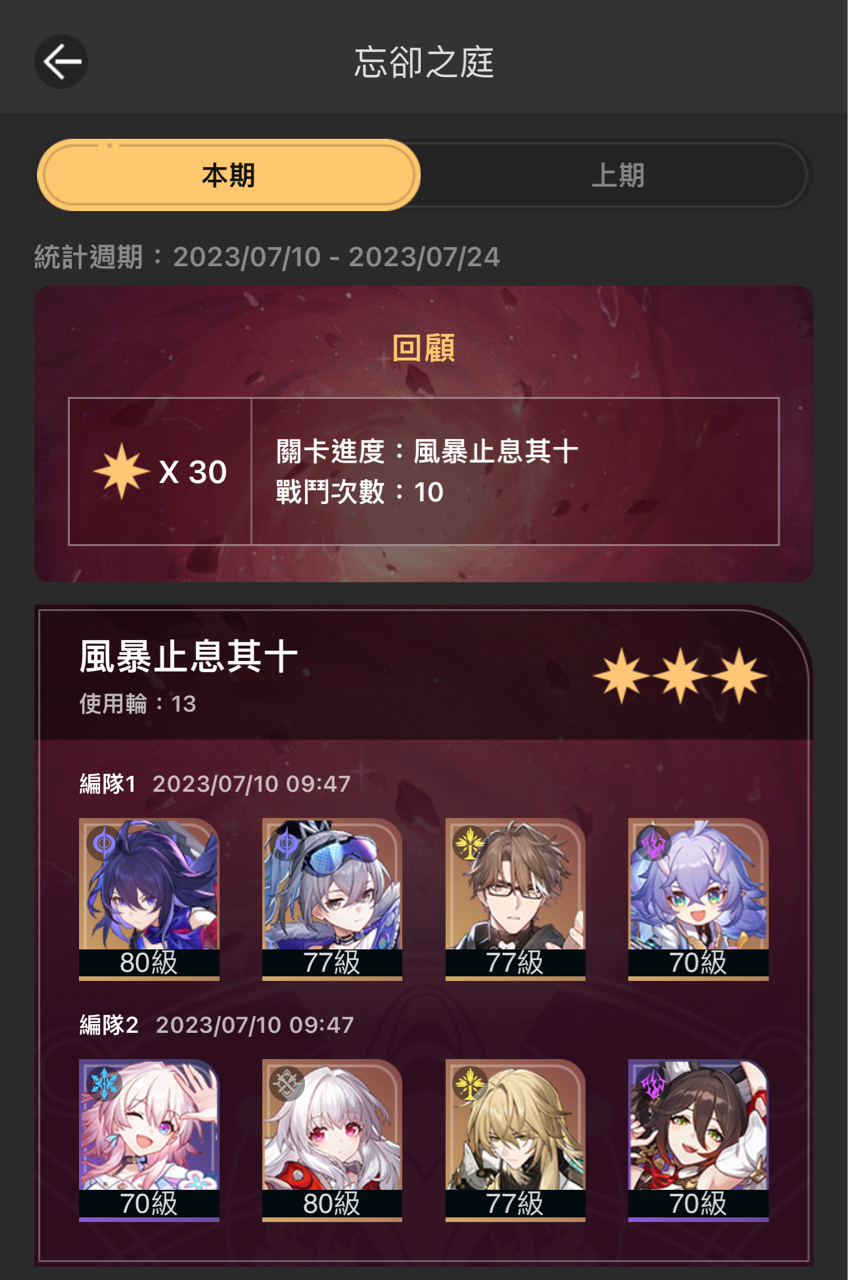Open March 7th level 70 card
This screenshot has width=848, height=1280.
click(x=149, y=1140)
